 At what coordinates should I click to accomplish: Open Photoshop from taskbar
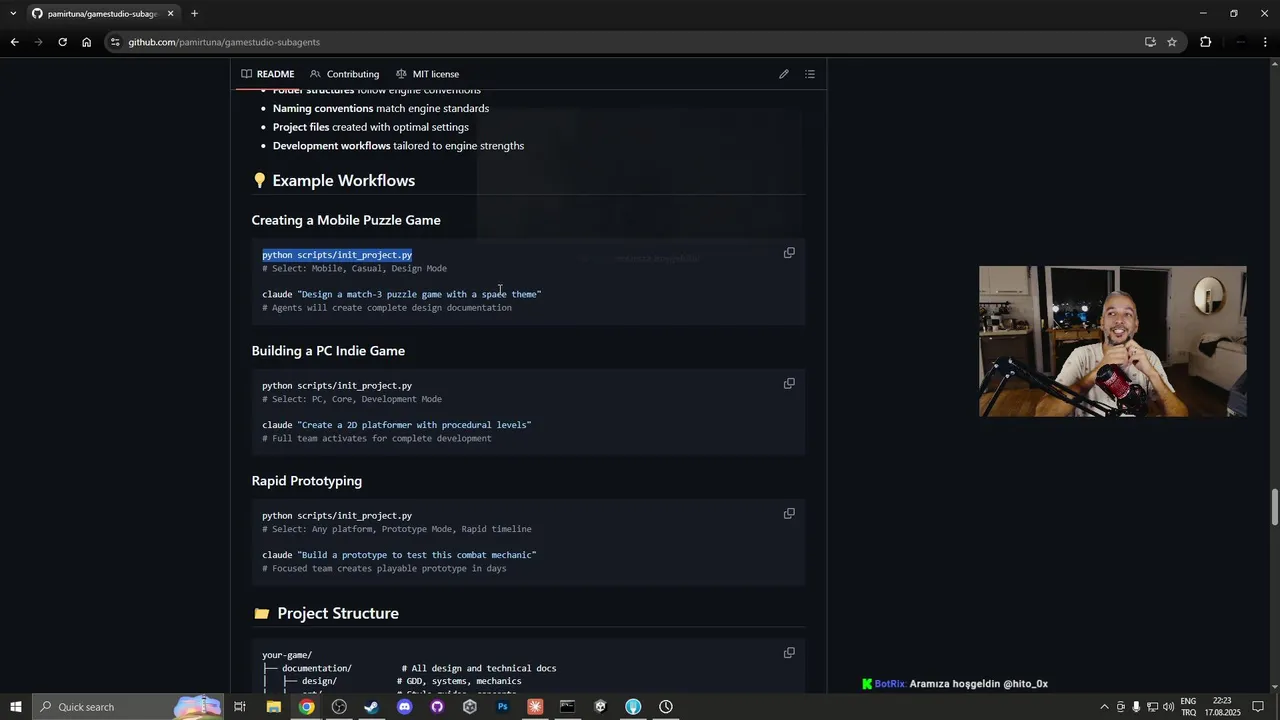502,707
